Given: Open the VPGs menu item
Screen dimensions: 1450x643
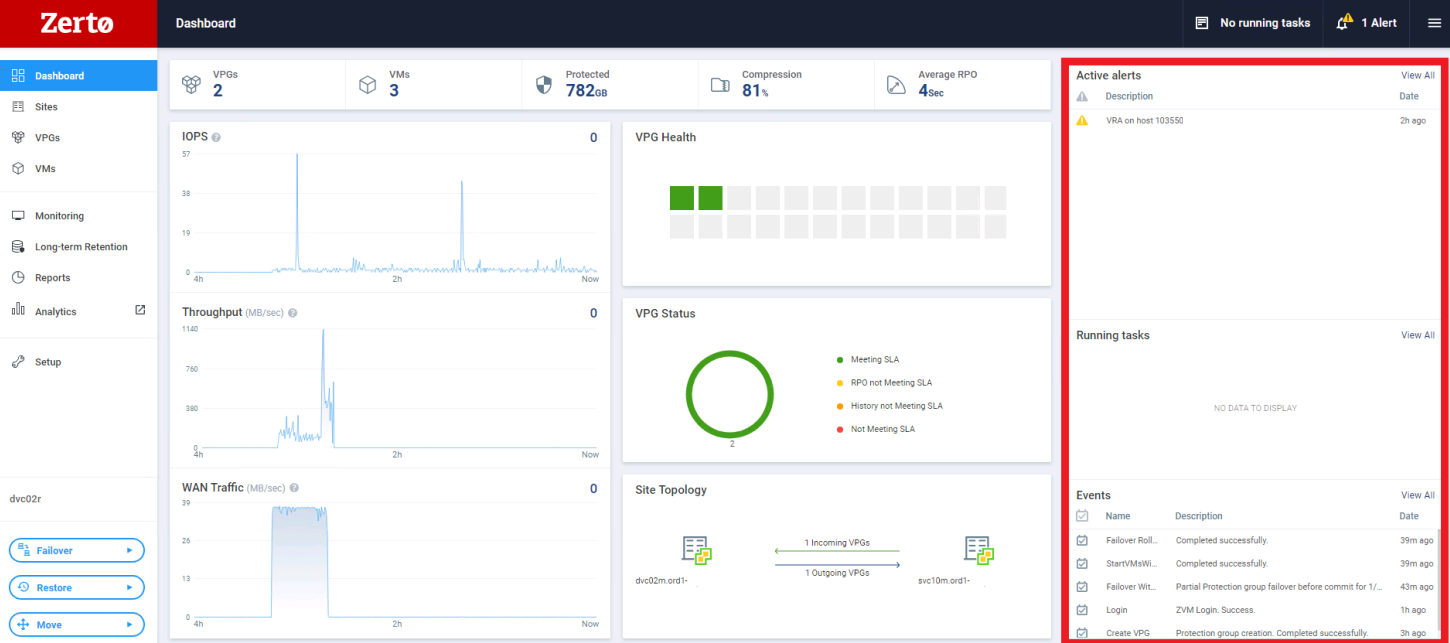Looking at the screenshot, I should (78, 137).
